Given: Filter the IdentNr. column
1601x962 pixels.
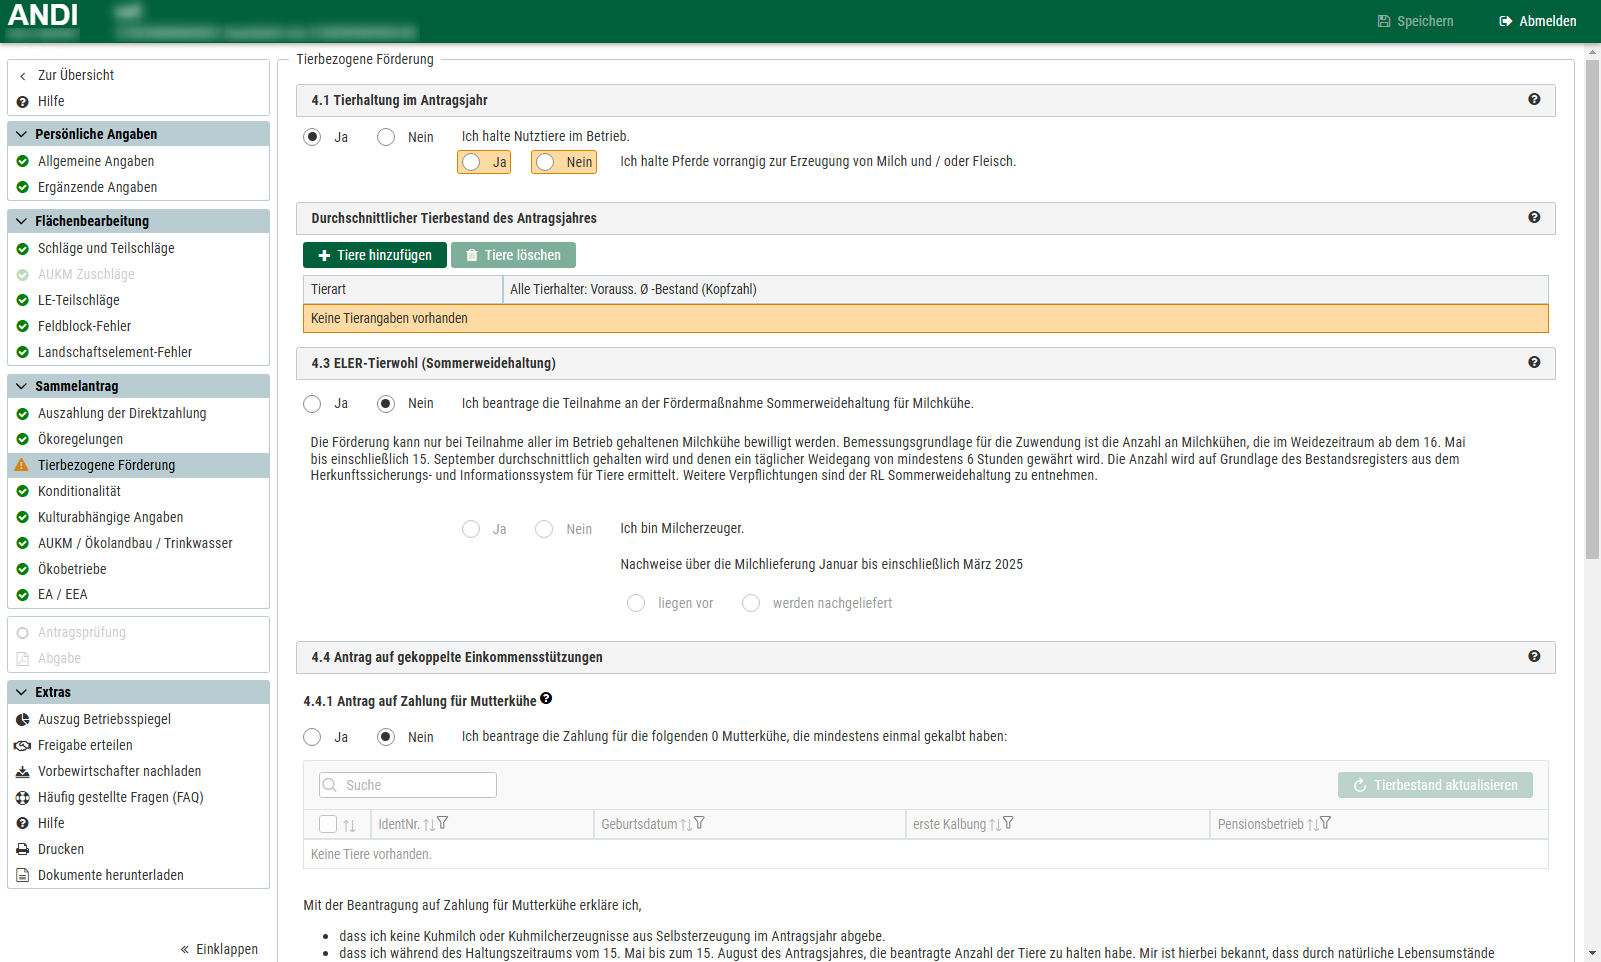Looking at the screenshot, I should 443,823.
